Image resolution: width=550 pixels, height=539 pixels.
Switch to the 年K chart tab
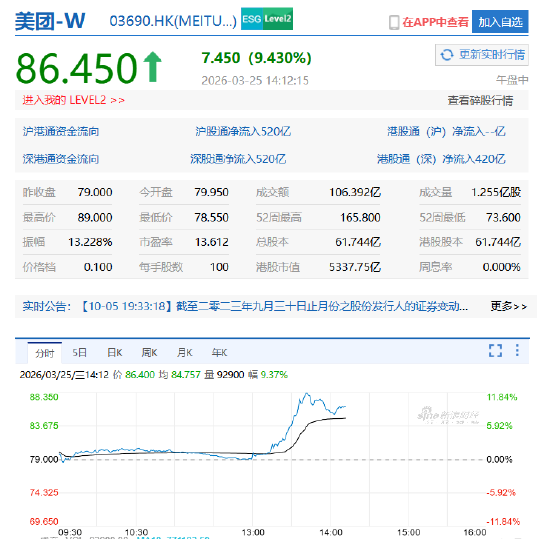[x=220, y=352]
